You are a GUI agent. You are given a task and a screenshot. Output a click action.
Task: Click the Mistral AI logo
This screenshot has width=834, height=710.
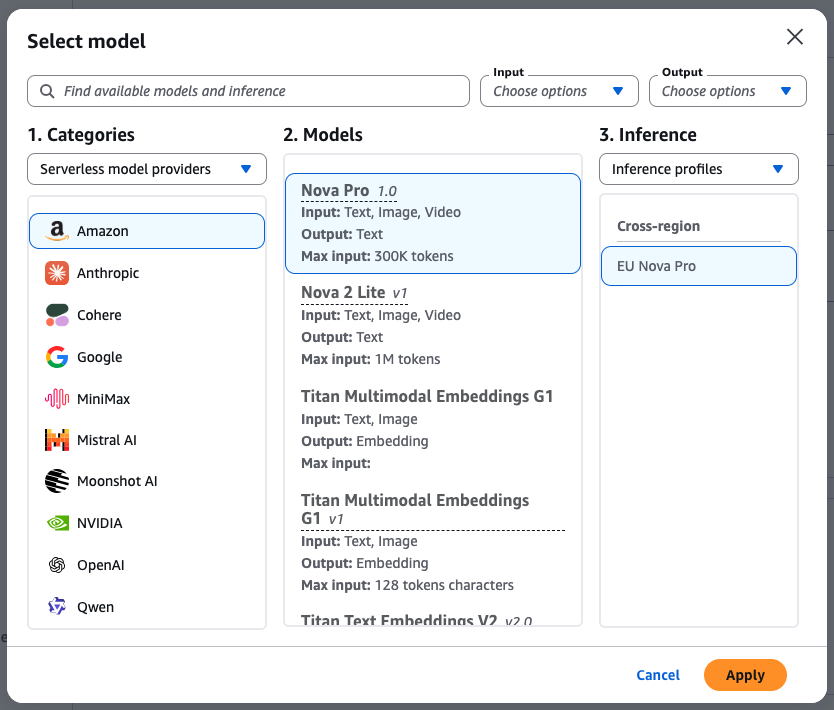click(x=57, y=440)
